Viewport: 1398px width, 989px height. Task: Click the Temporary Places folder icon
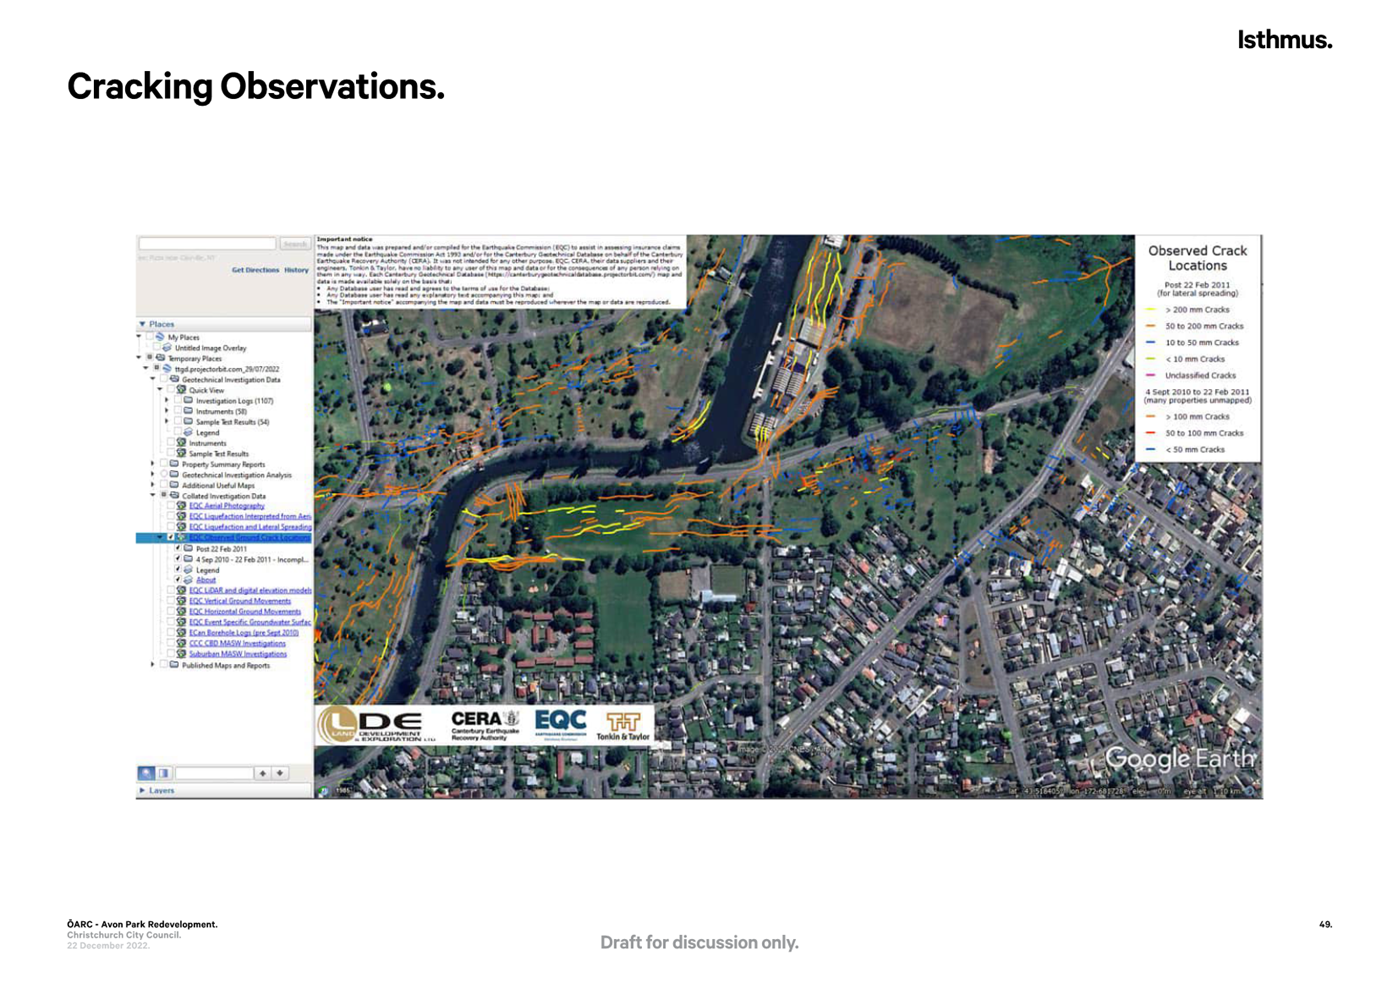[160, 358]
